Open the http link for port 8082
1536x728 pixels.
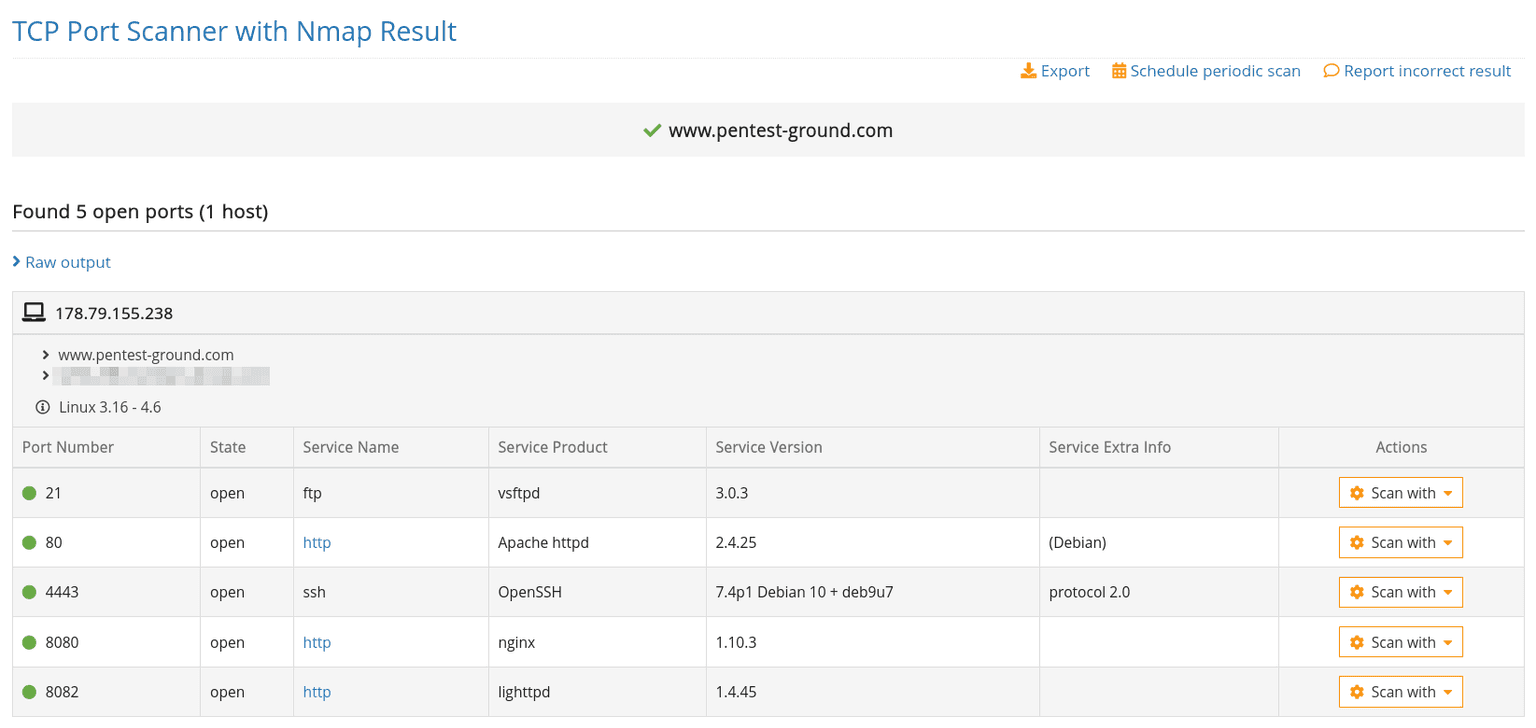[317, 691]
